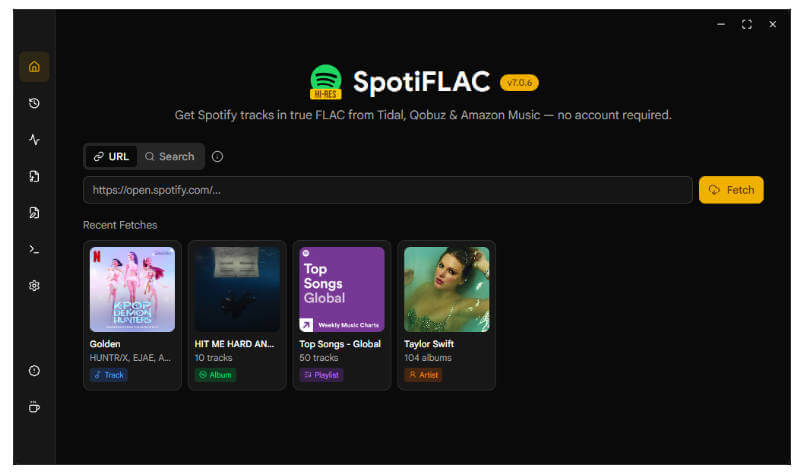Click the green Album badge

(x=215, y=375)
